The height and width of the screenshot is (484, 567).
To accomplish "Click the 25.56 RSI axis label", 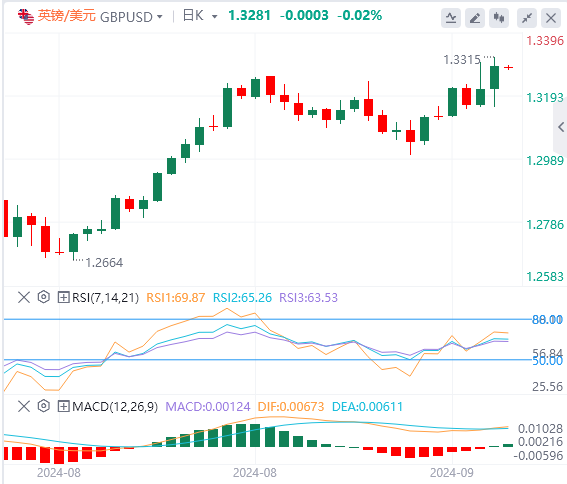I will pyautogui.click(x=547, y=387).
